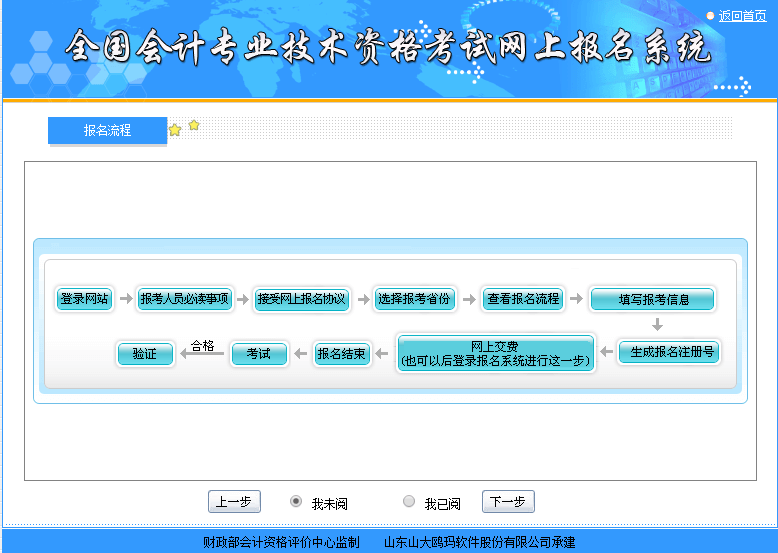This screenshot has width=778, height=553.
Task: Click the small yellow star icon
Action: click(x=194, y=125)
